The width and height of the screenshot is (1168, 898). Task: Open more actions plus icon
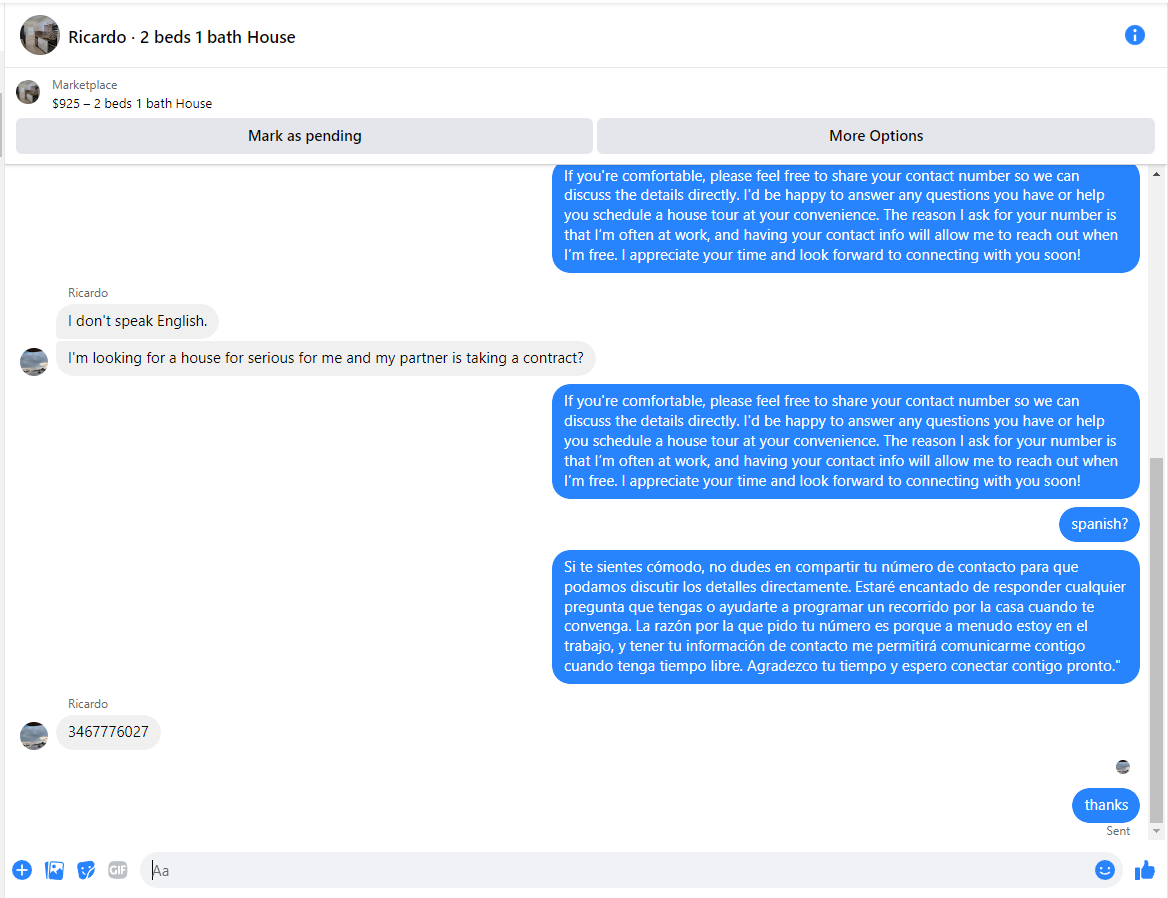tap(22, 870)
